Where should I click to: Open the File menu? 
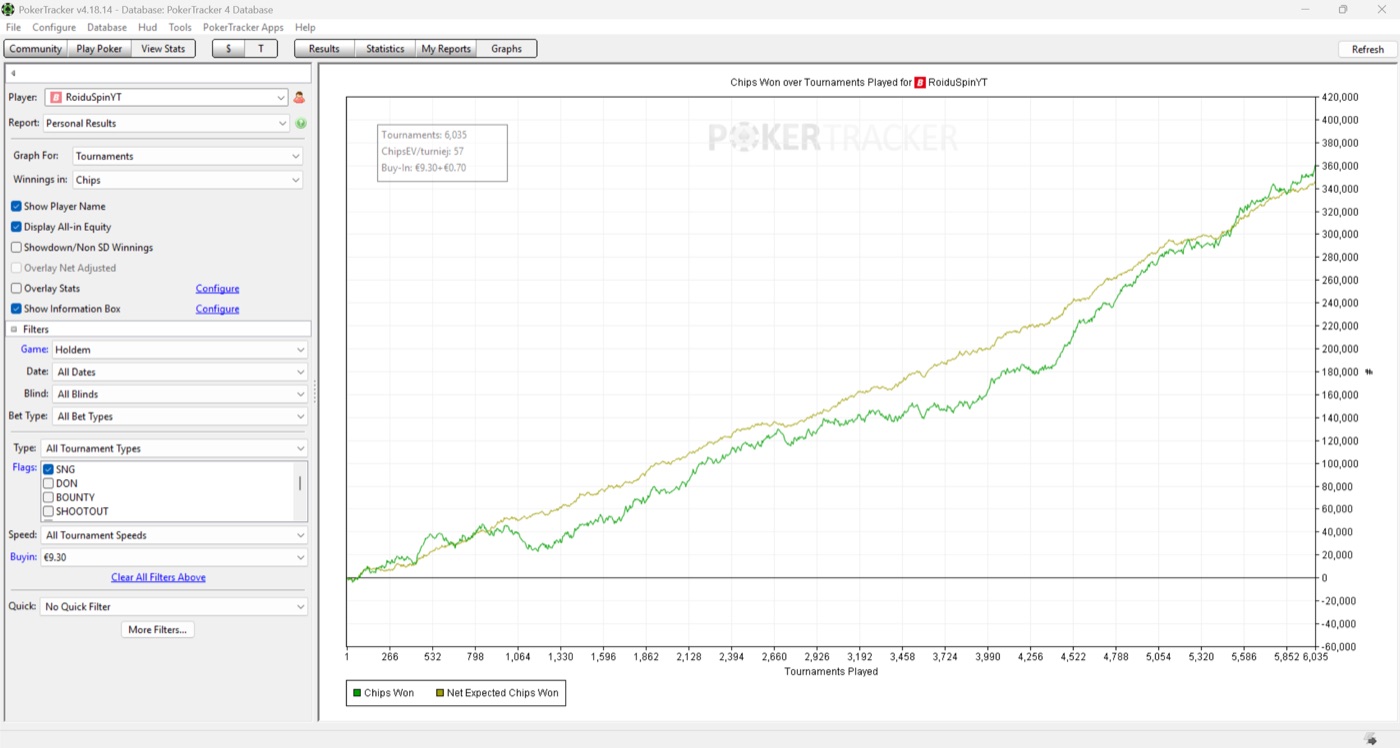pos(13,27)
